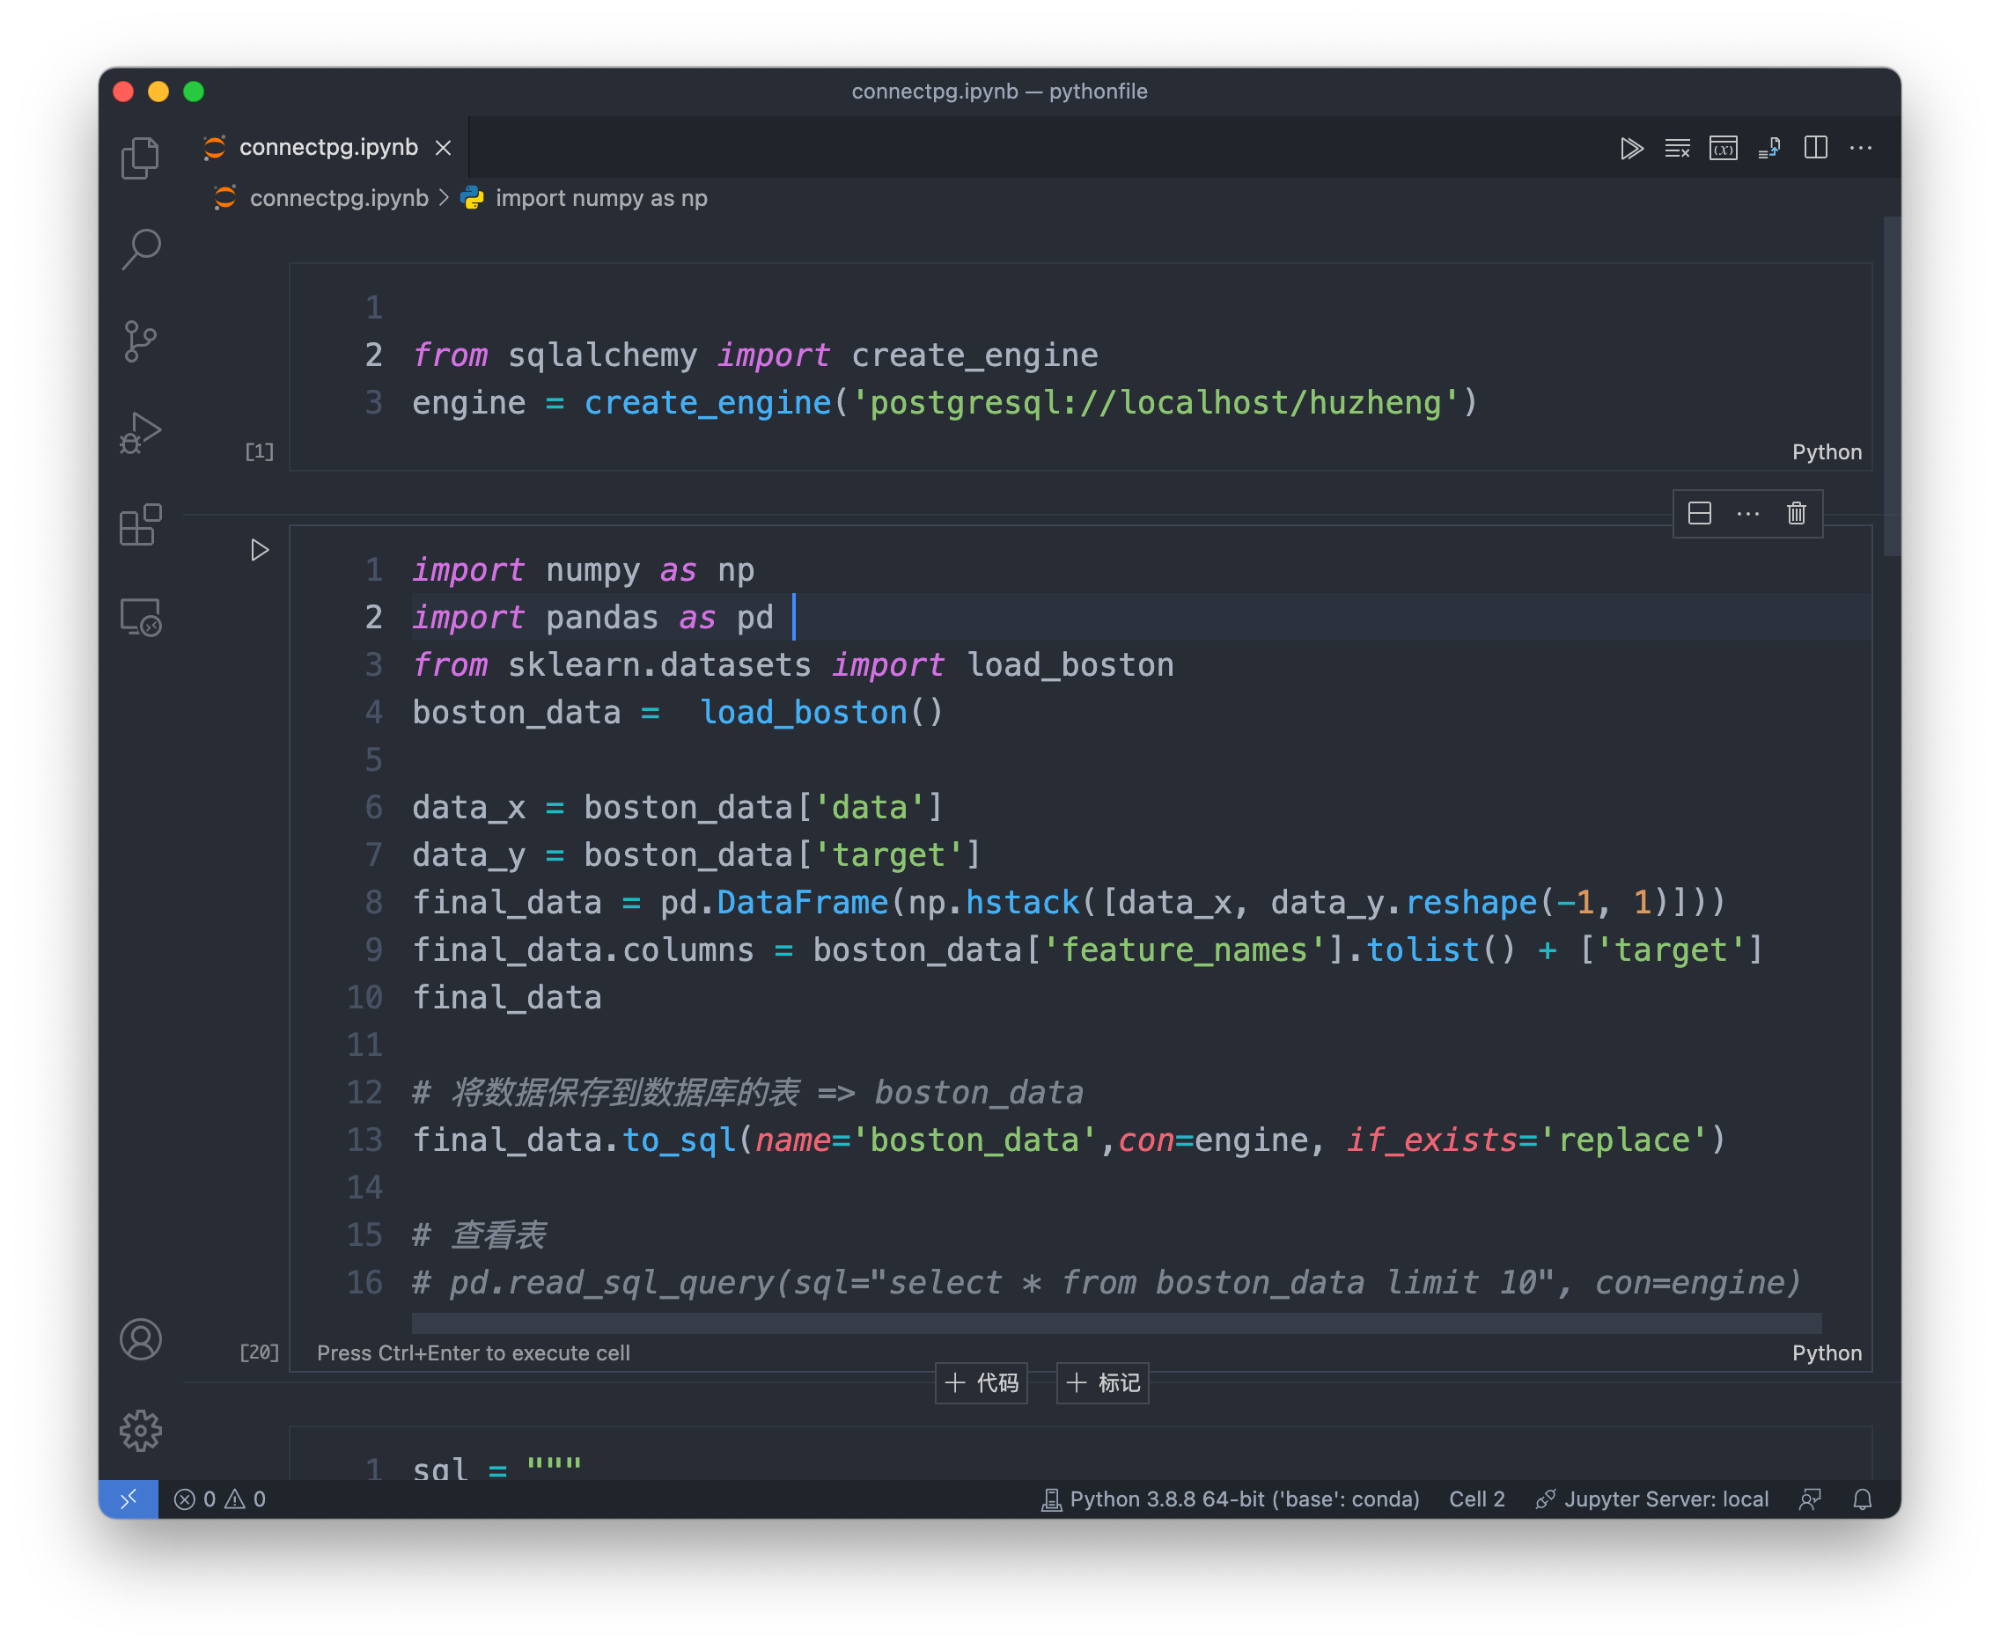Open Run and Debug view
This screenshot has height=1649, width=2000.
[140, 433]
